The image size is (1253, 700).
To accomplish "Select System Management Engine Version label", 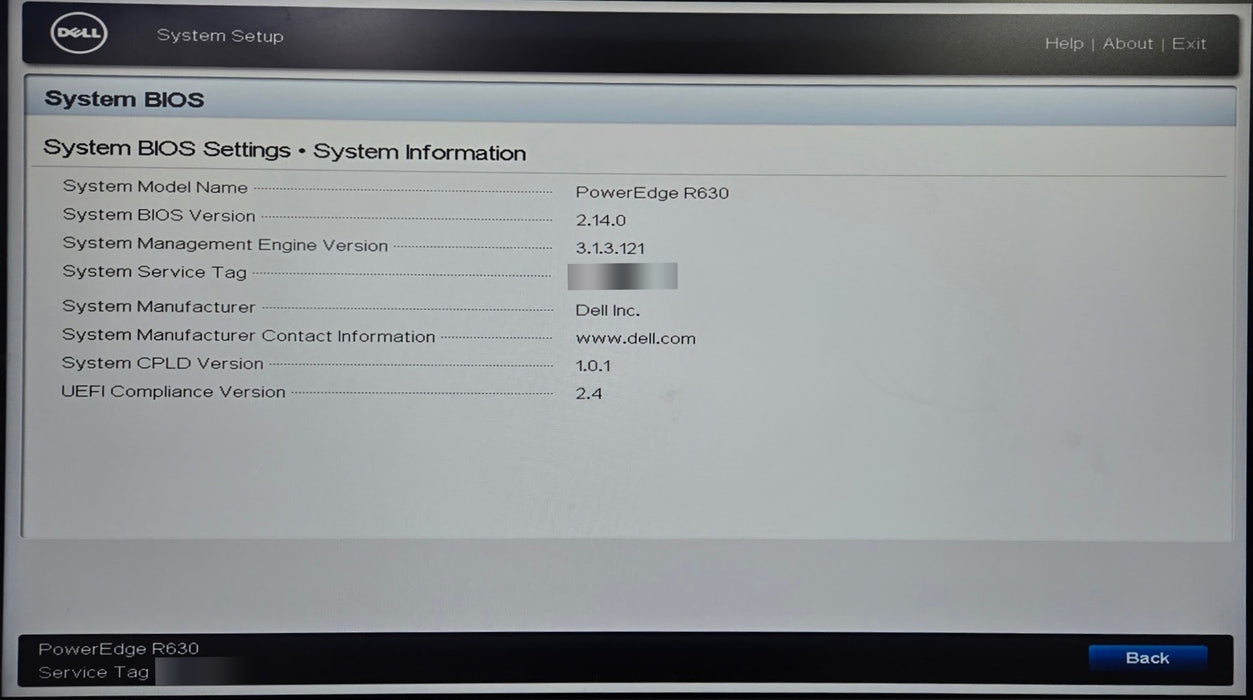I will pyautogui.click(x=225, y=244).
